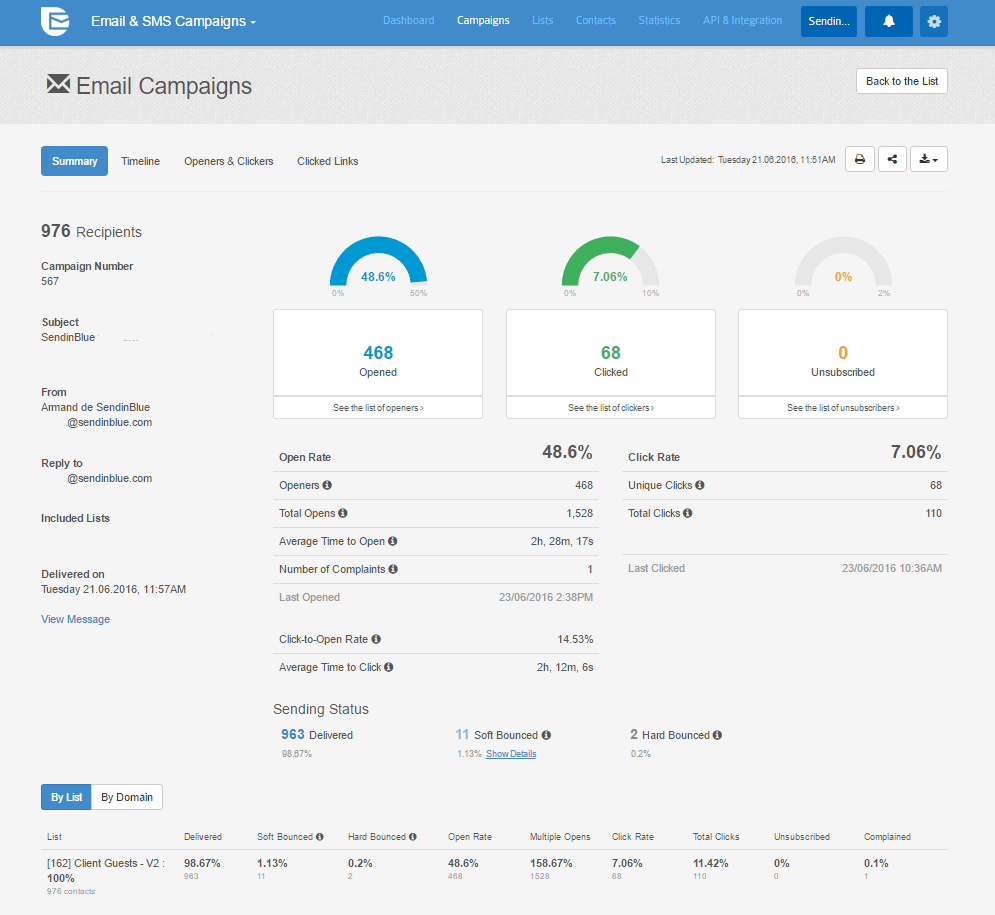The image size is (995, 915).
Task: Click the 976 Recipients heading
Action: point(91,231)
